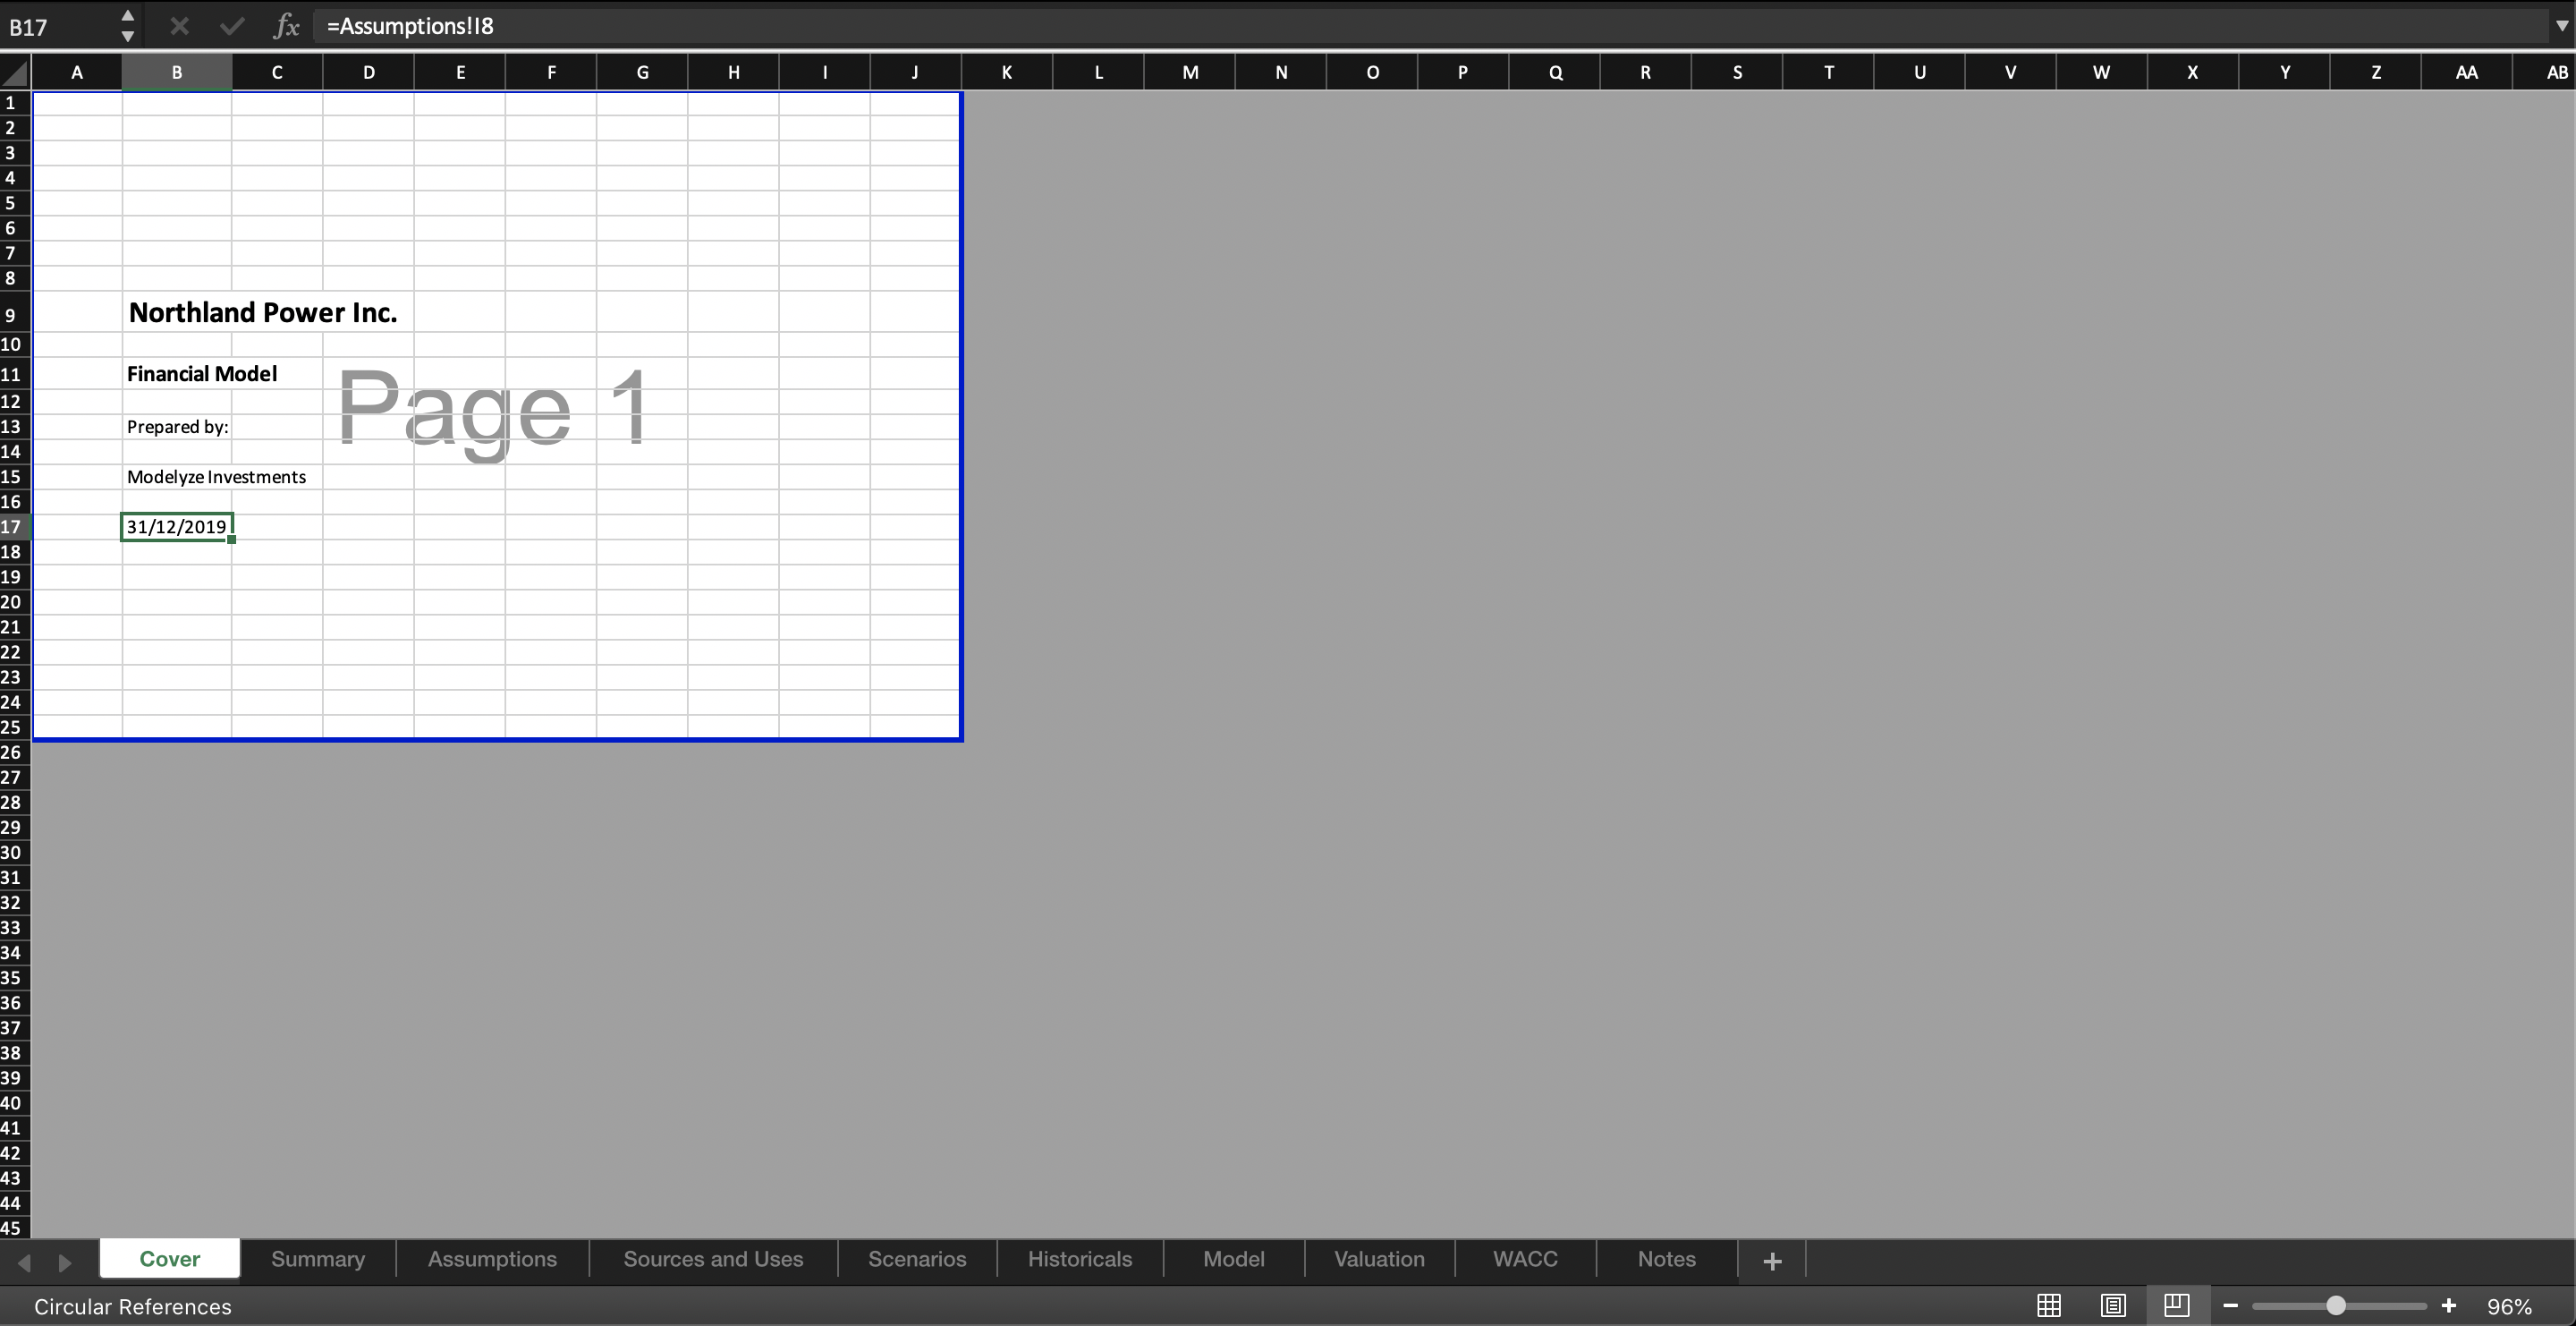
Task: Switch to the Scenarios sheet
Action: click(917, 1259)
